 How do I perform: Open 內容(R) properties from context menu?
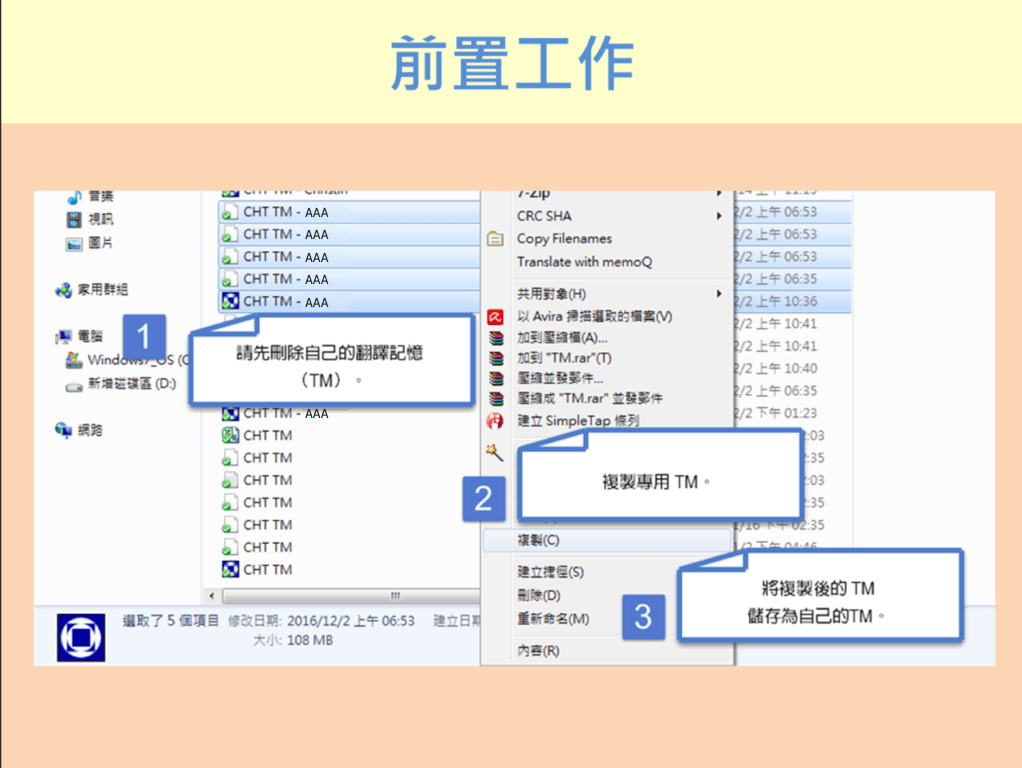538,651
